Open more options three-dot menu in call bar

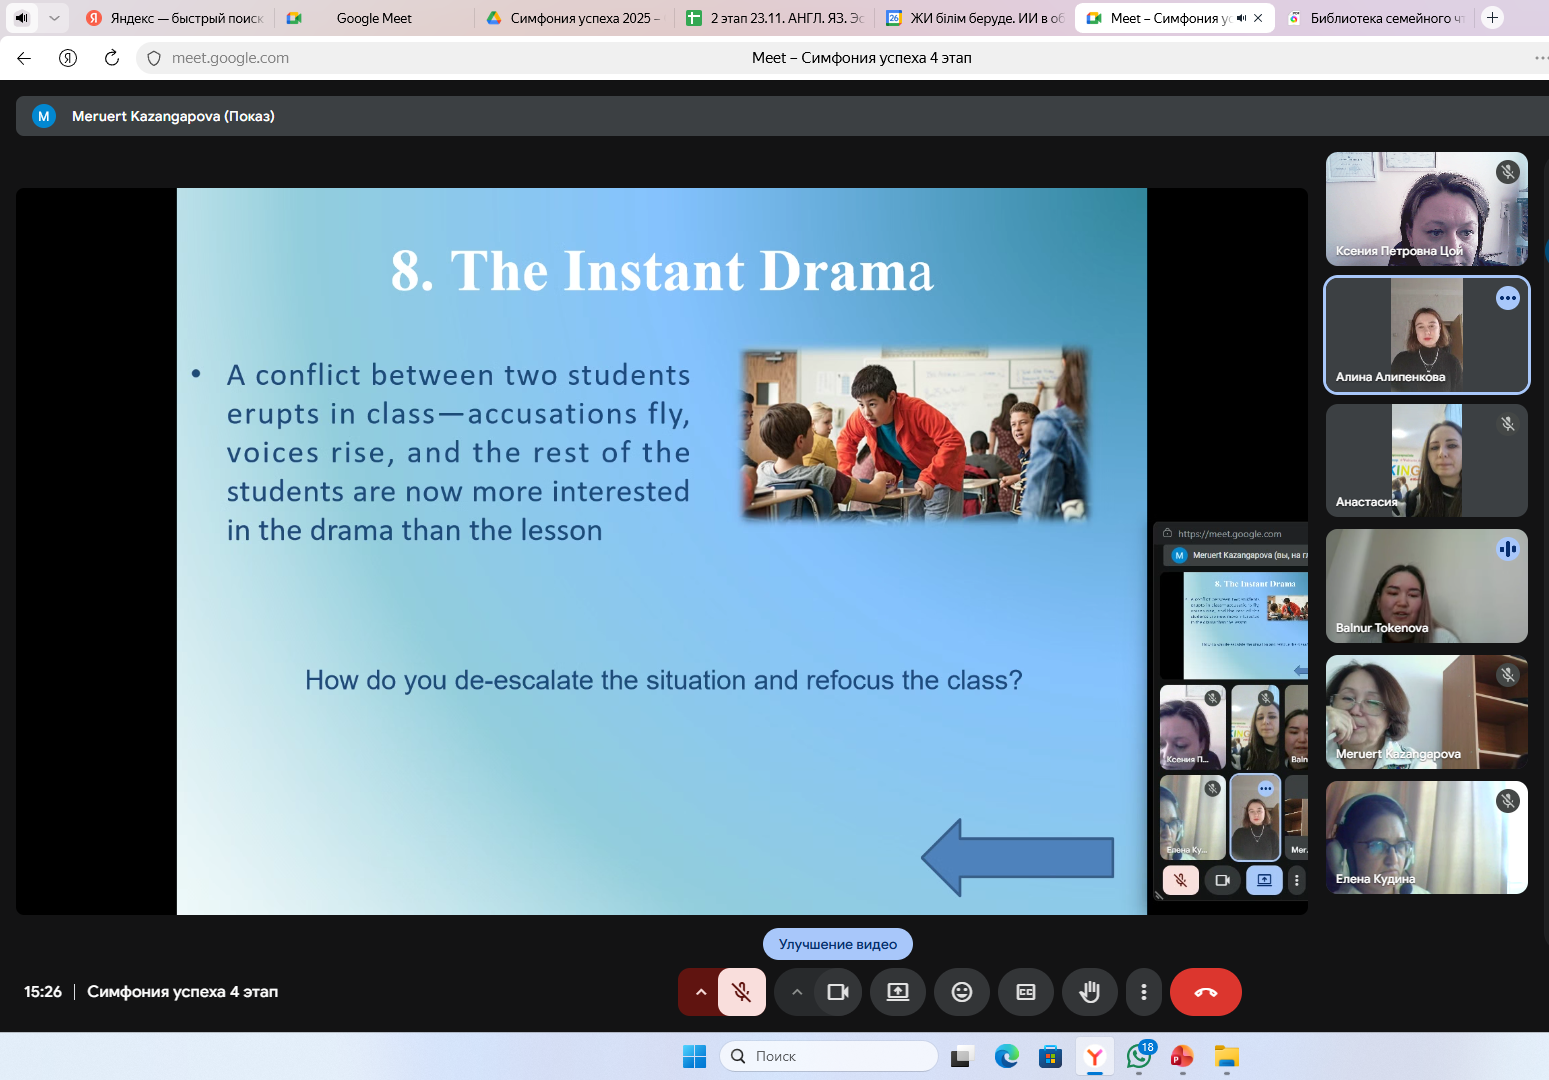point(1143,992)
